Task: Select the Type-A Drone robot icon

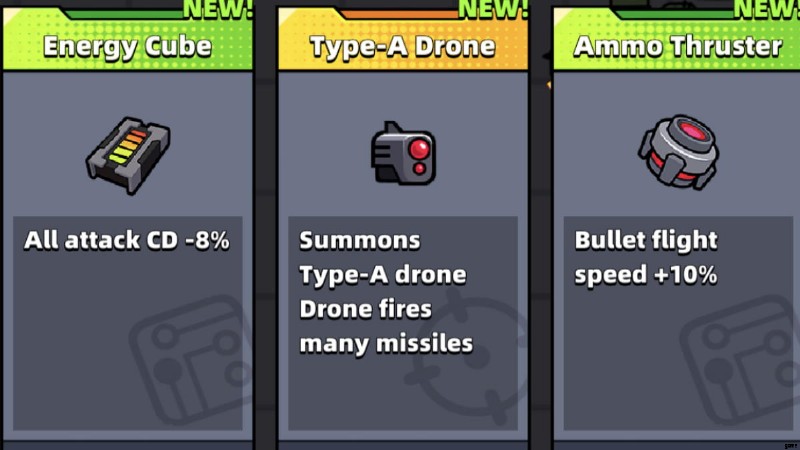Action: tap(403, 154)
